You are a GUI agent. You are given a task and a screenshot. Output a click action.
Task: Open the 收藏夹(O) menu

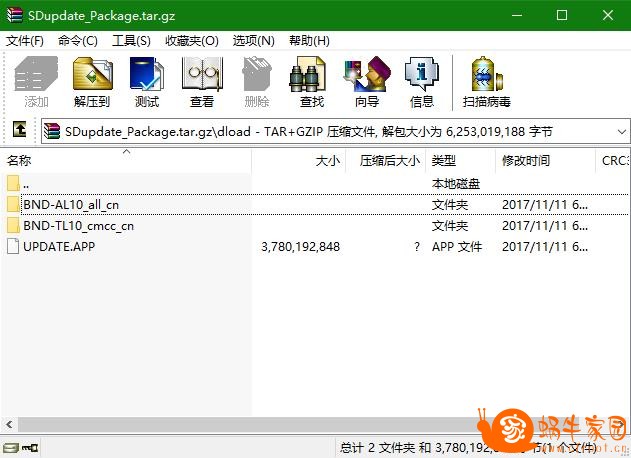(x=192, y=41)
